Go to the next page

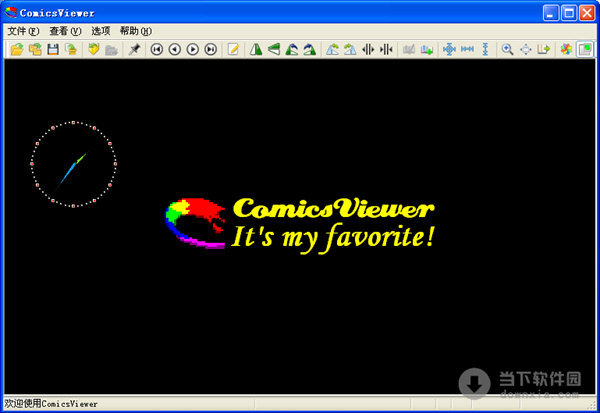[x=192, y=49]
